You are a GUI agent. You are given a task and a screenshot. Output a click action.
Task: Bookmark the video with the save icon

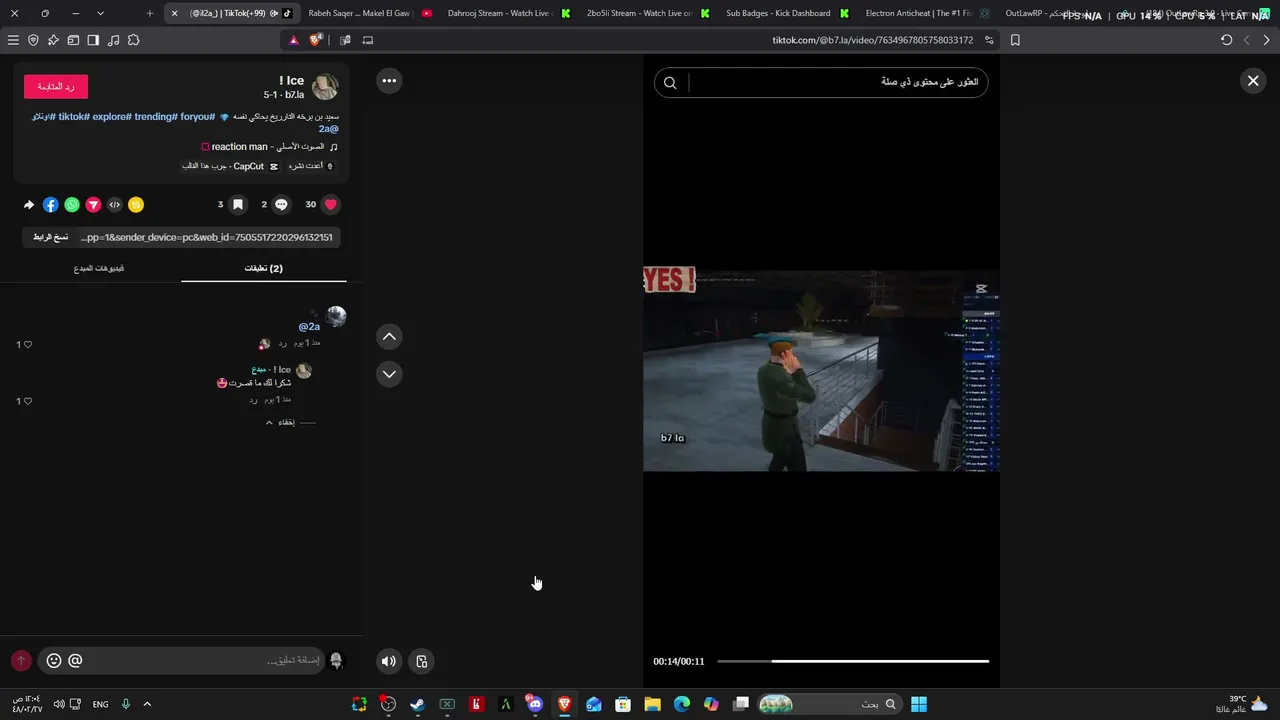point(238,204)
